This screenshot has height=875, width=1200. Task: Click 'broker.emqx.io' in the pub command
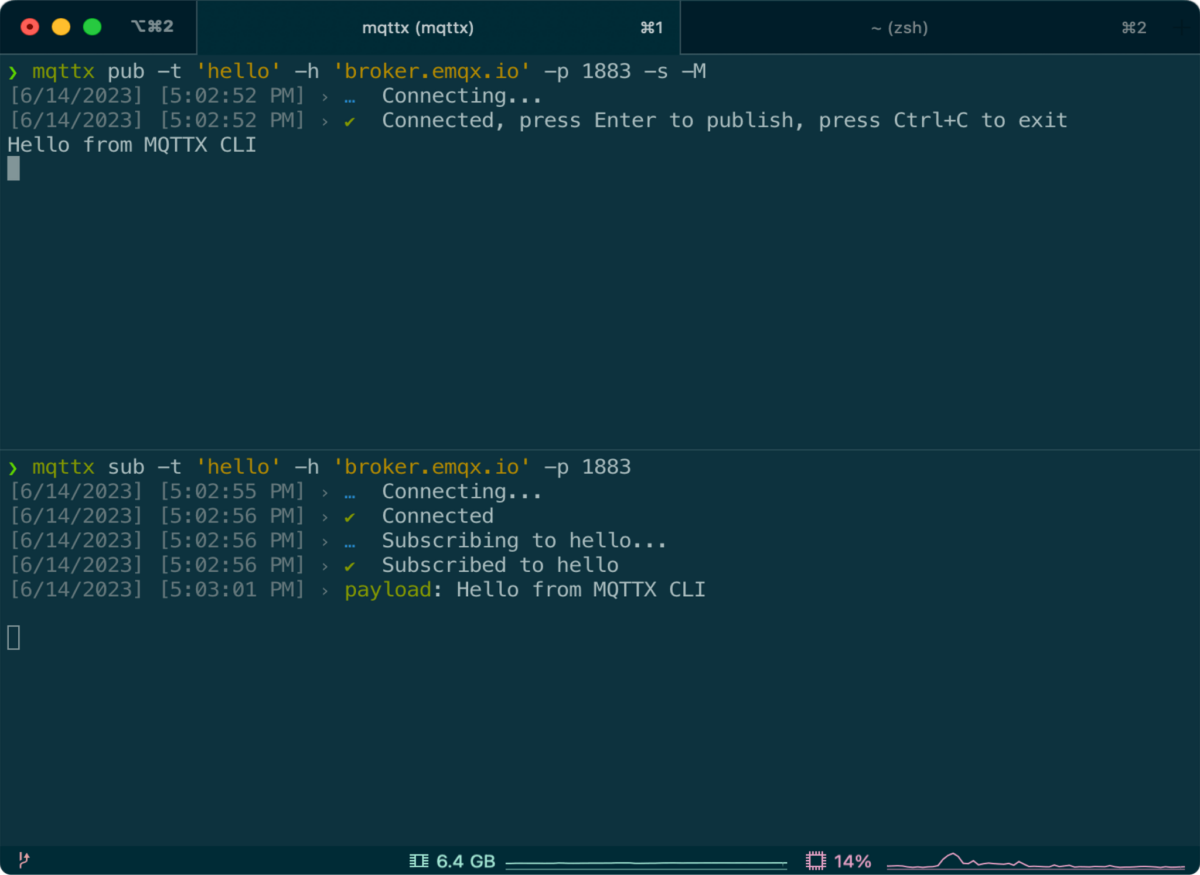click(431, 71)
